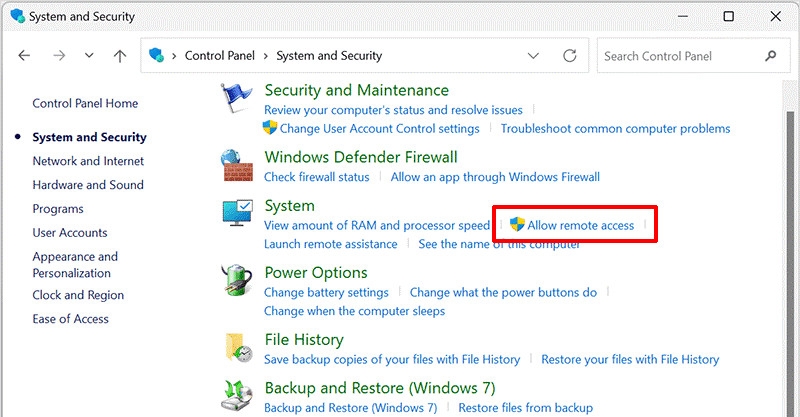
Task: Open the Power Options heading
Action: [316, 273]
